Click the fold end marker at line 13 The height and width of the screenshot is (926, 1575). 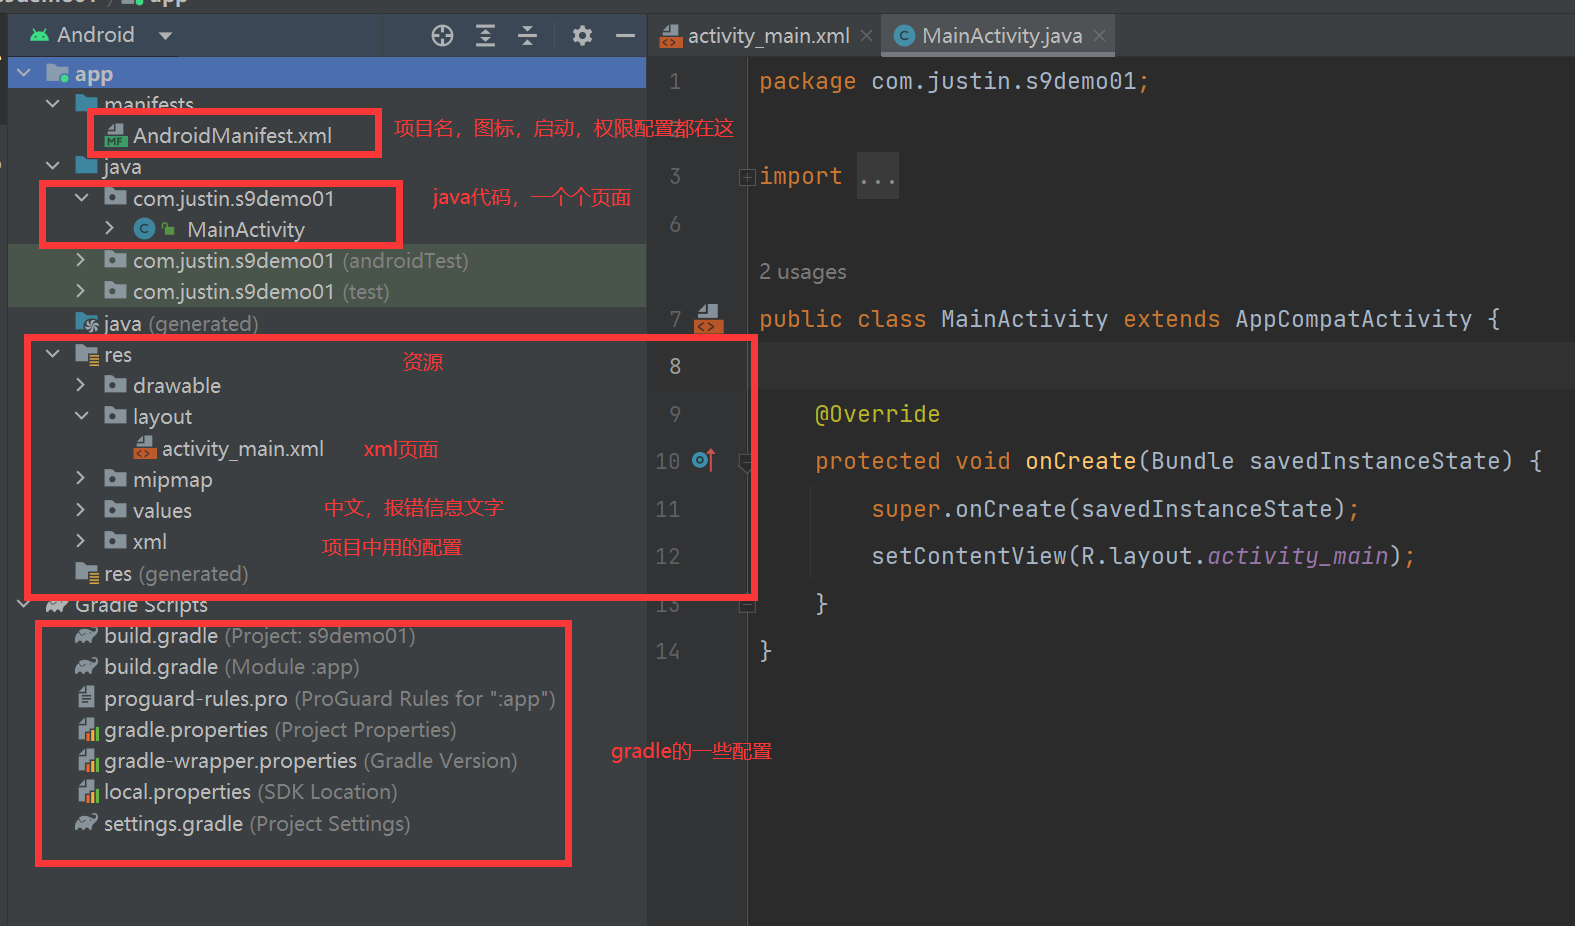click(x=746, y=605)
